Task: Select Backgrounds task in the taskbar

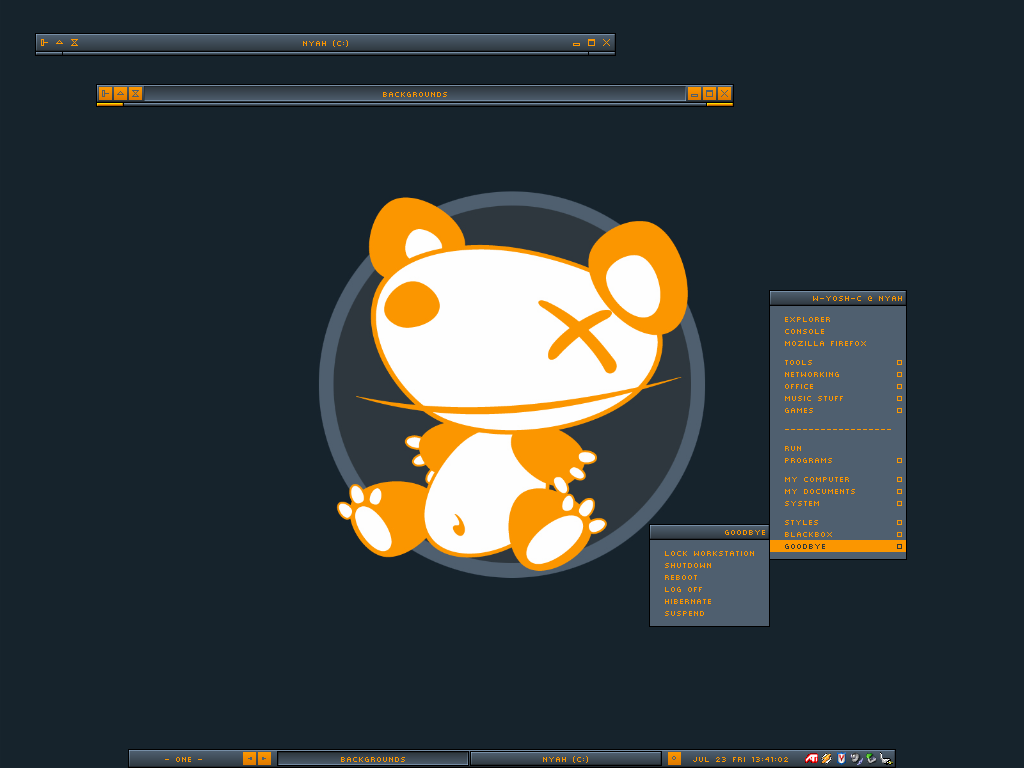Action: coord(373,759)
